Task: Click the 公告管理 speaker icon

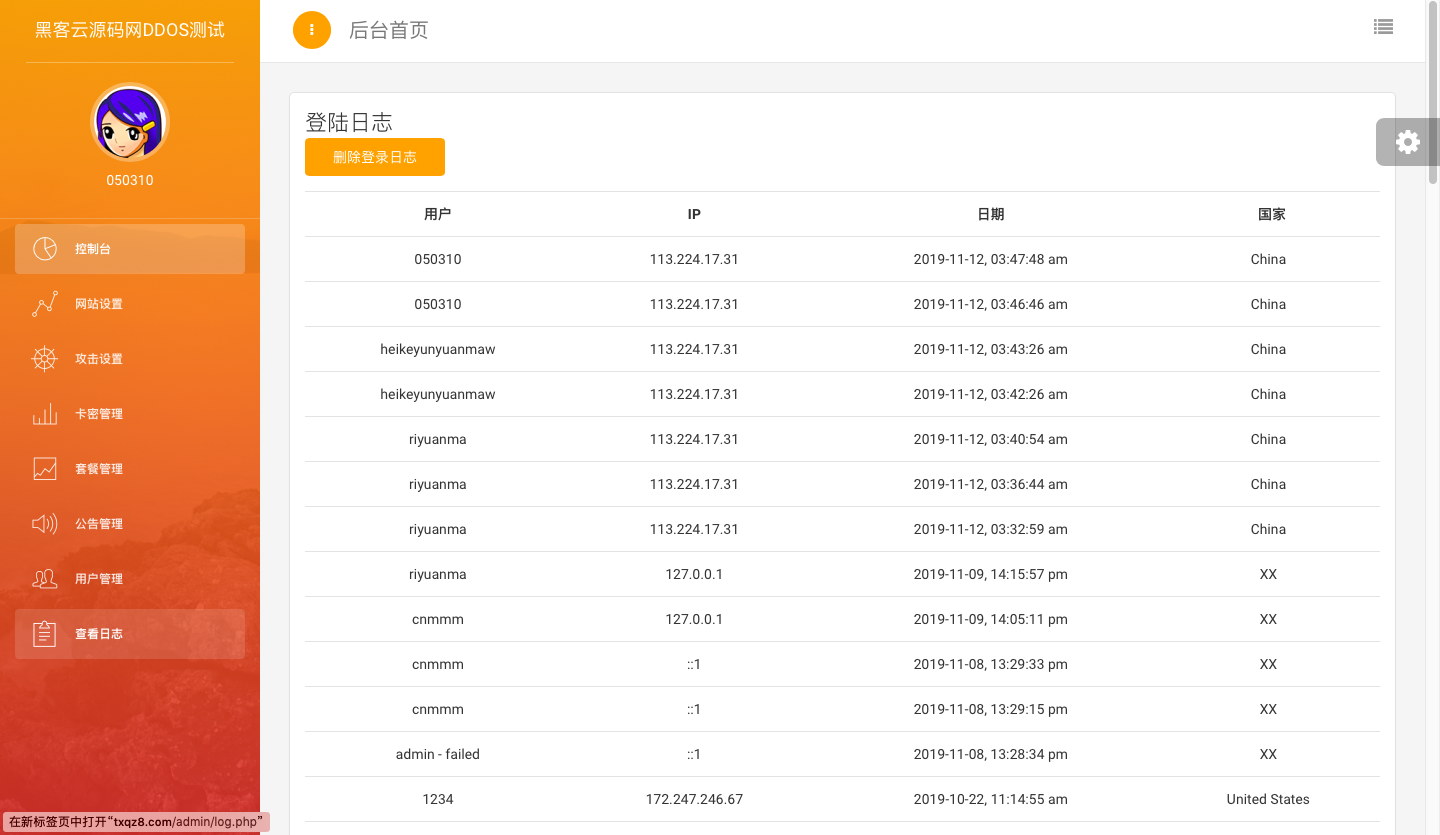Action: point(45,524)
